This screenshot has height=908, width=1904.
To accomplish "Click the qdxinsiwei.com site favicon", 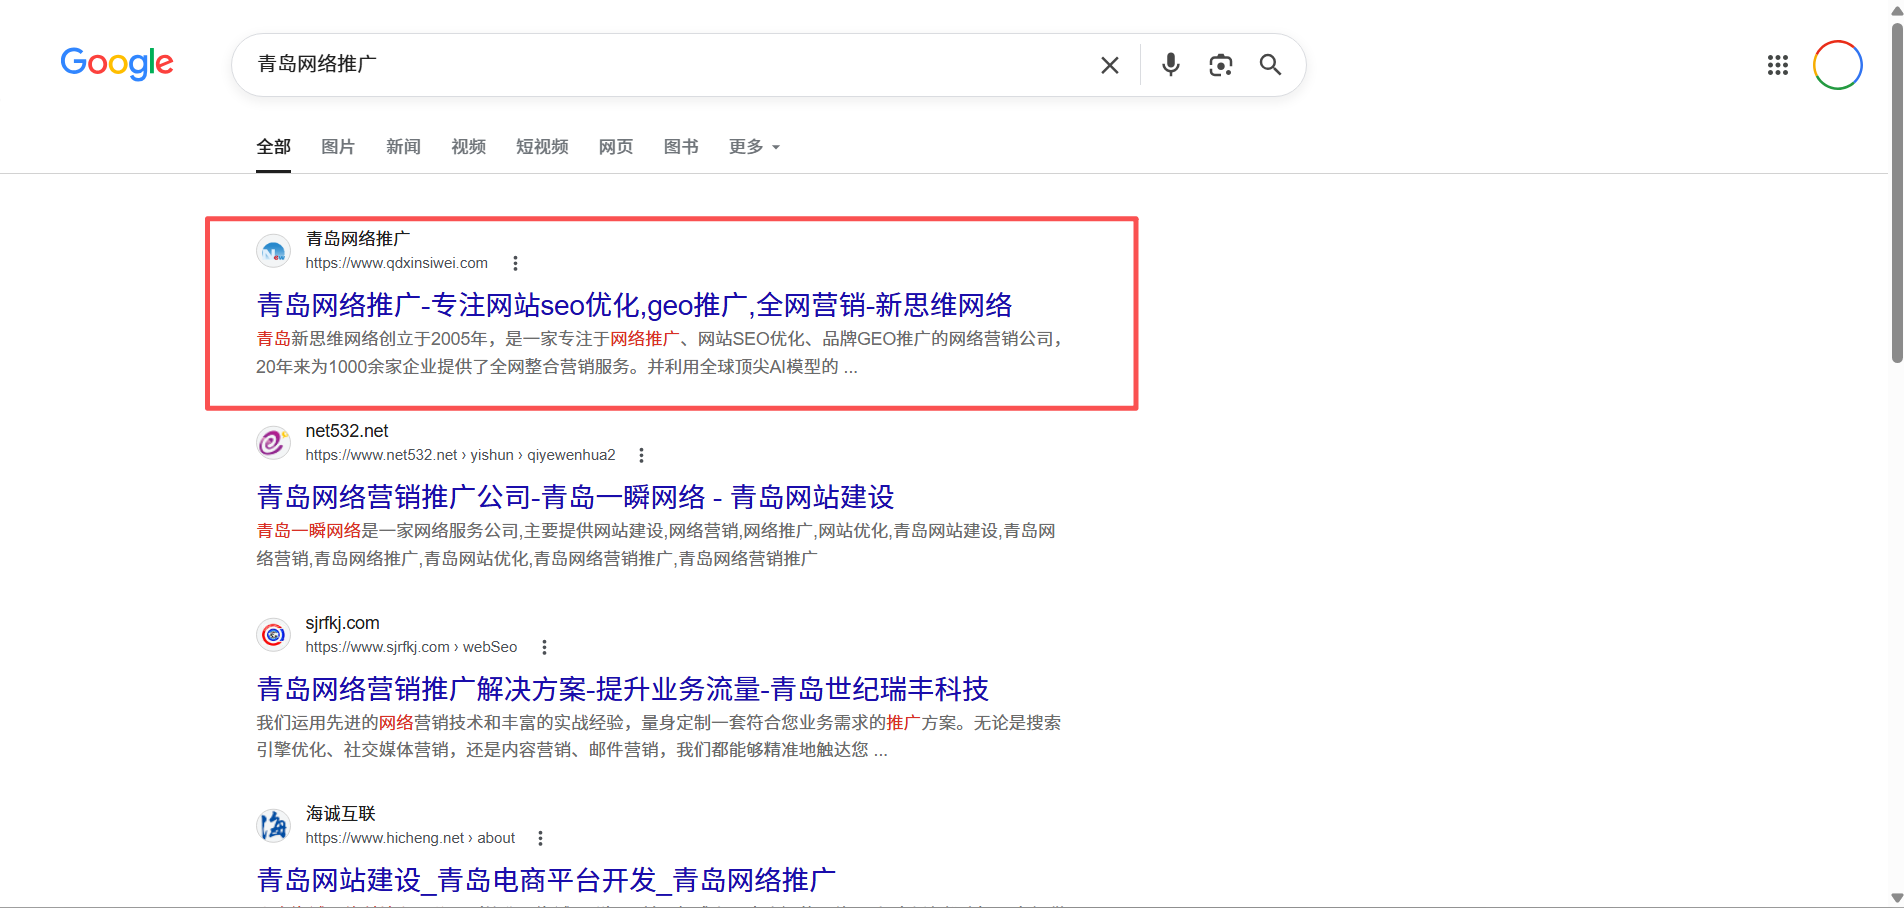I will pos(273,251).
